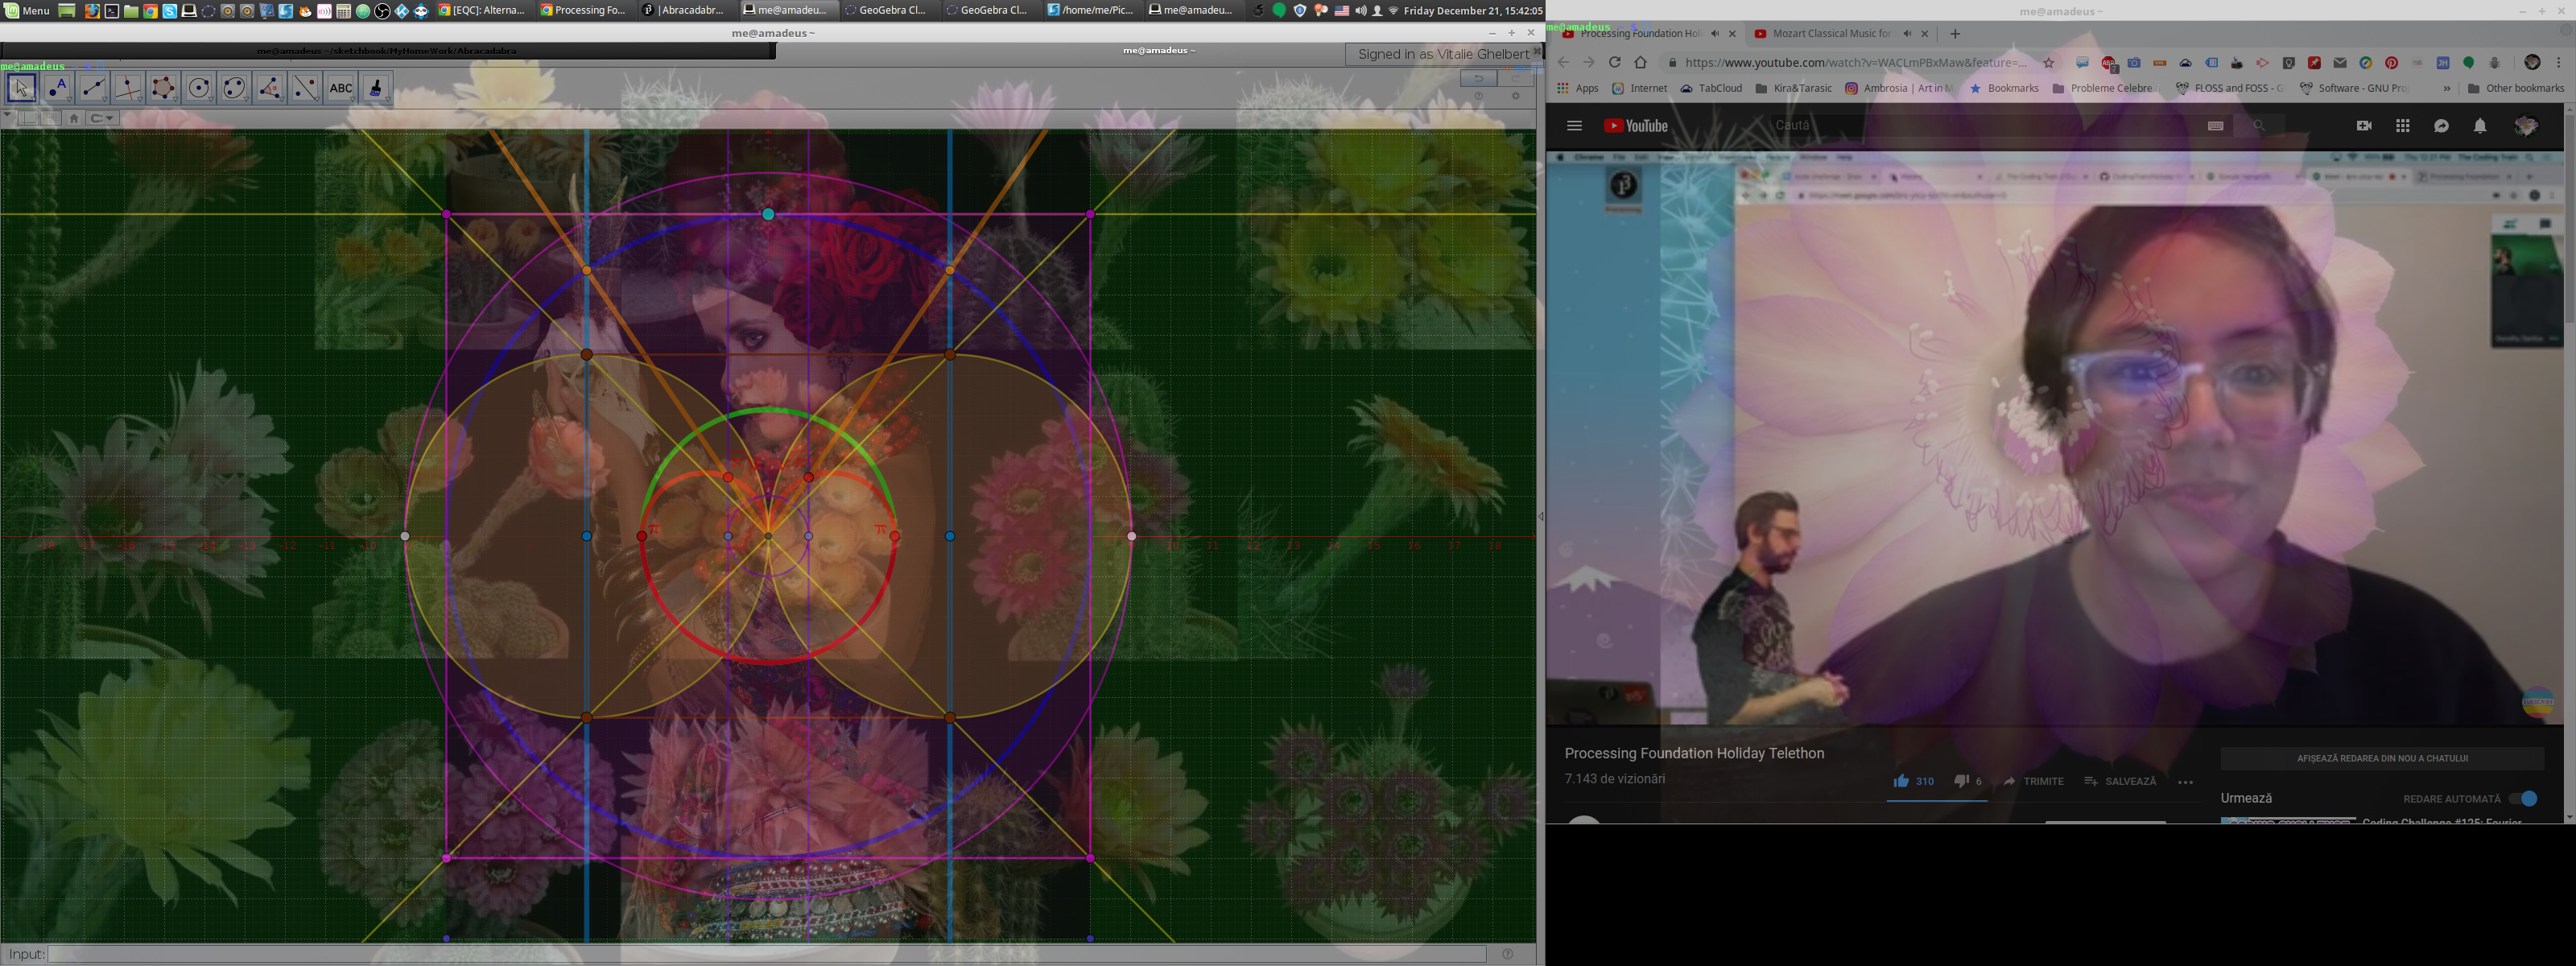This screenshot has height=966, width=2576.
Task: Pick the Perpendicular Line tool
Action: coord(128,88)
